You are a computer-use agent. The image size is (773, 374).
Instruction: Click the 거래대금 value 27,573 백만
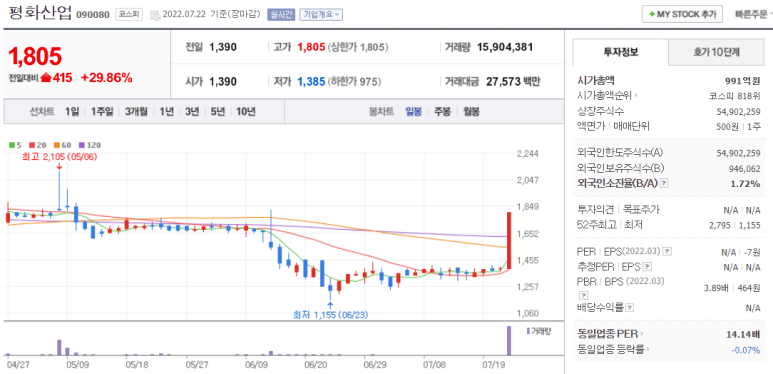click(513, 81)
